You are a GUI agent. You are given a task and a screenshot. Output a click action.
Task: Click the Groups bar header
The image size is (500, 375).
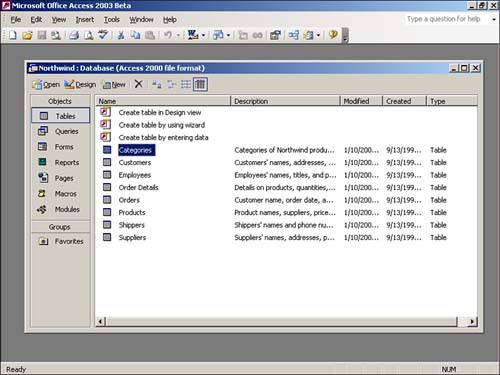click(61, 227)
